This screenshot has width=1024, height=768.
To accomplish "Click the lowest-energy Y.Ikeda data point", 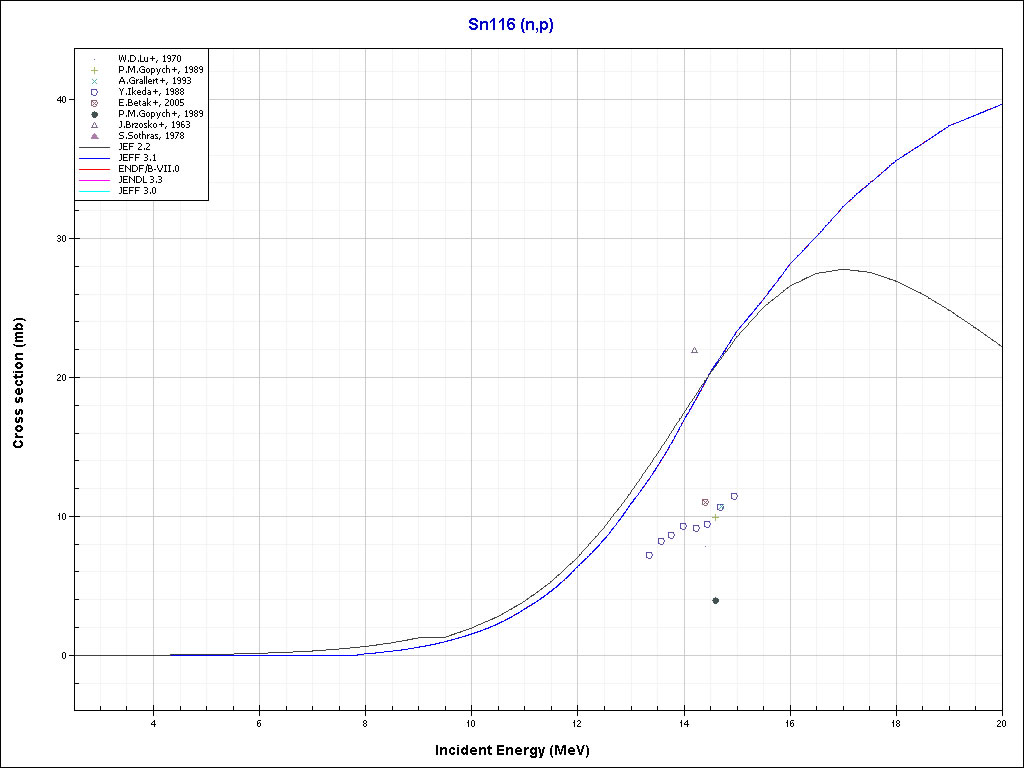I will coord(649,555).
